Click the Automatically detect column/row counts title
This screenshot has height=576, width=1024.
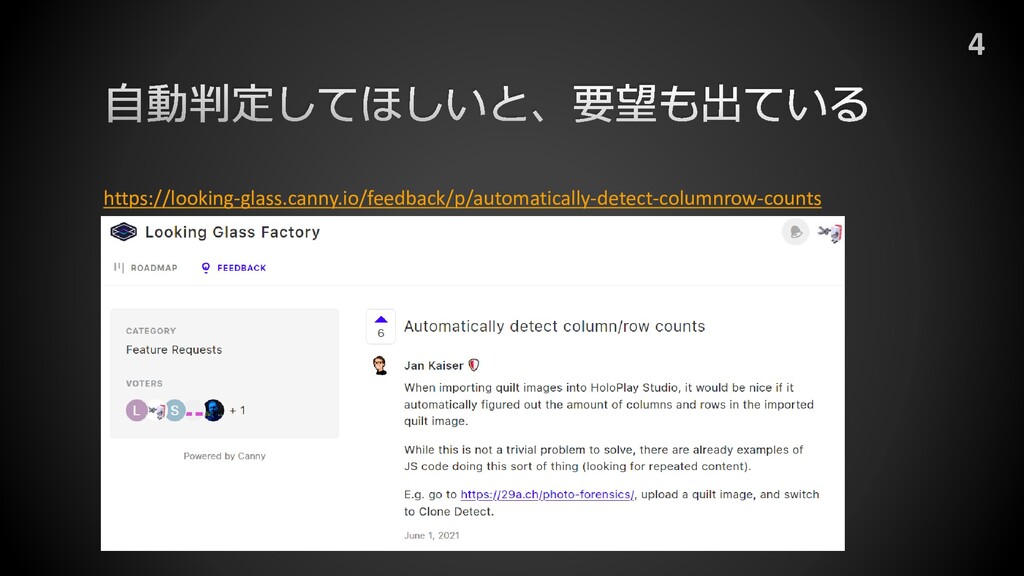(x=554, y=326)
